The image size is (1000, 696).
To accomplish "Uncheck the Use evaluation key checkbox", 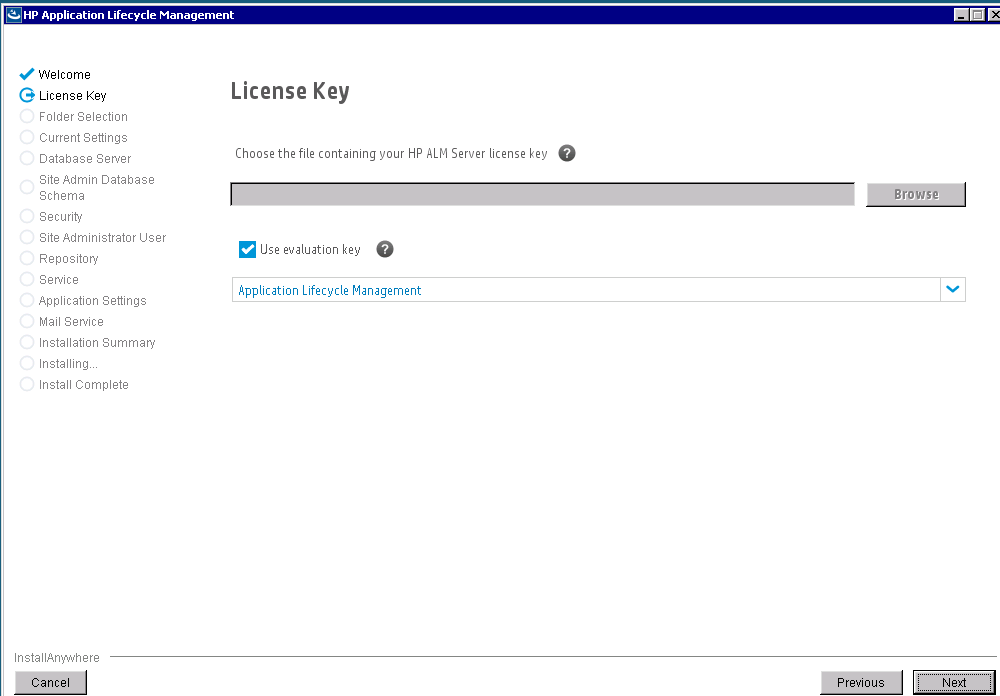I will coord(247,249).
